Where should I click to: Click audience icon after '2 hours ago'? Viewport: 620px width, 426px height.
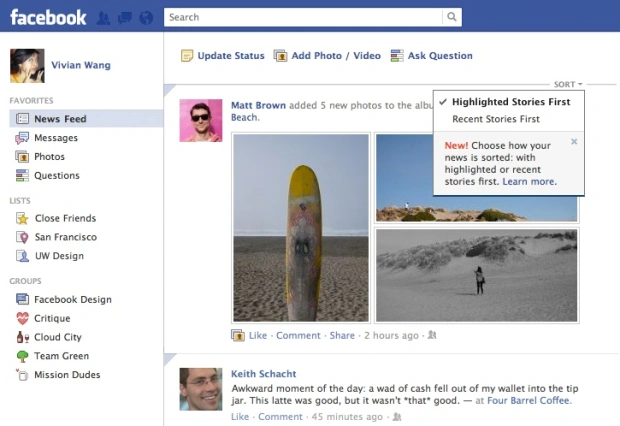432,335
